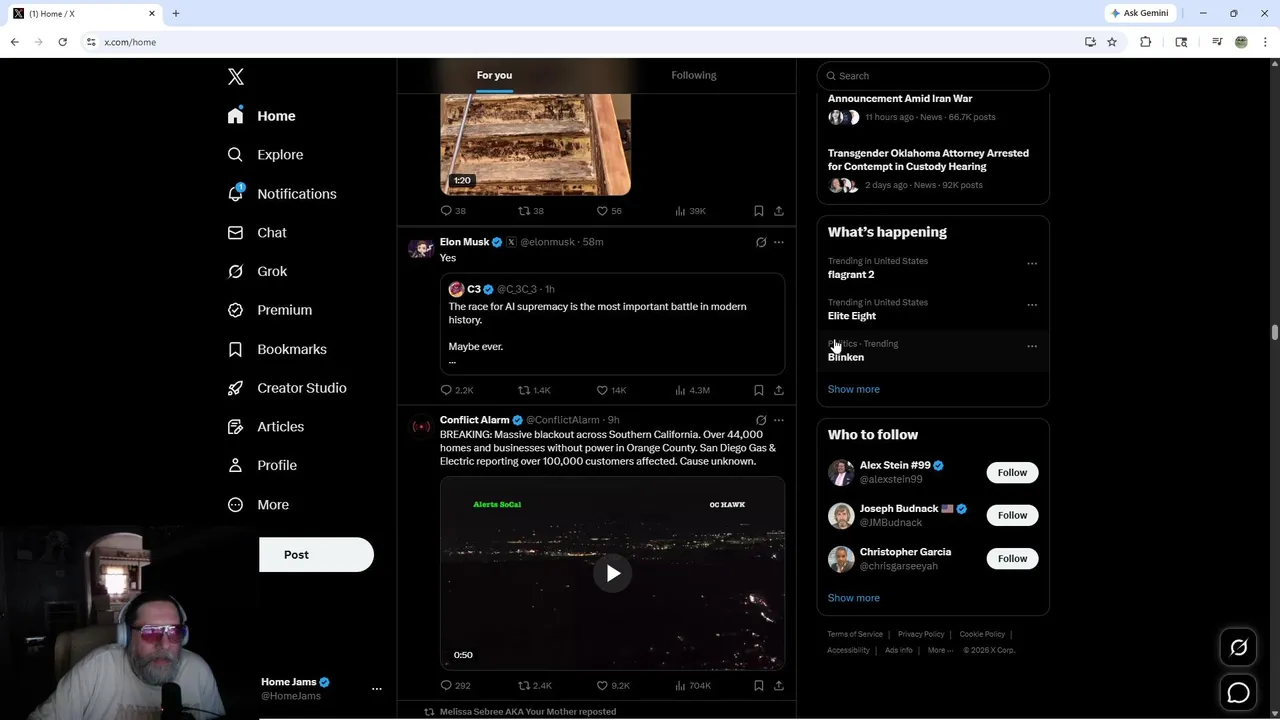The image size is (1280, 720).
Task: Open Grok explain on Conflict Alarm post
Action: click(x=761, y=420)
